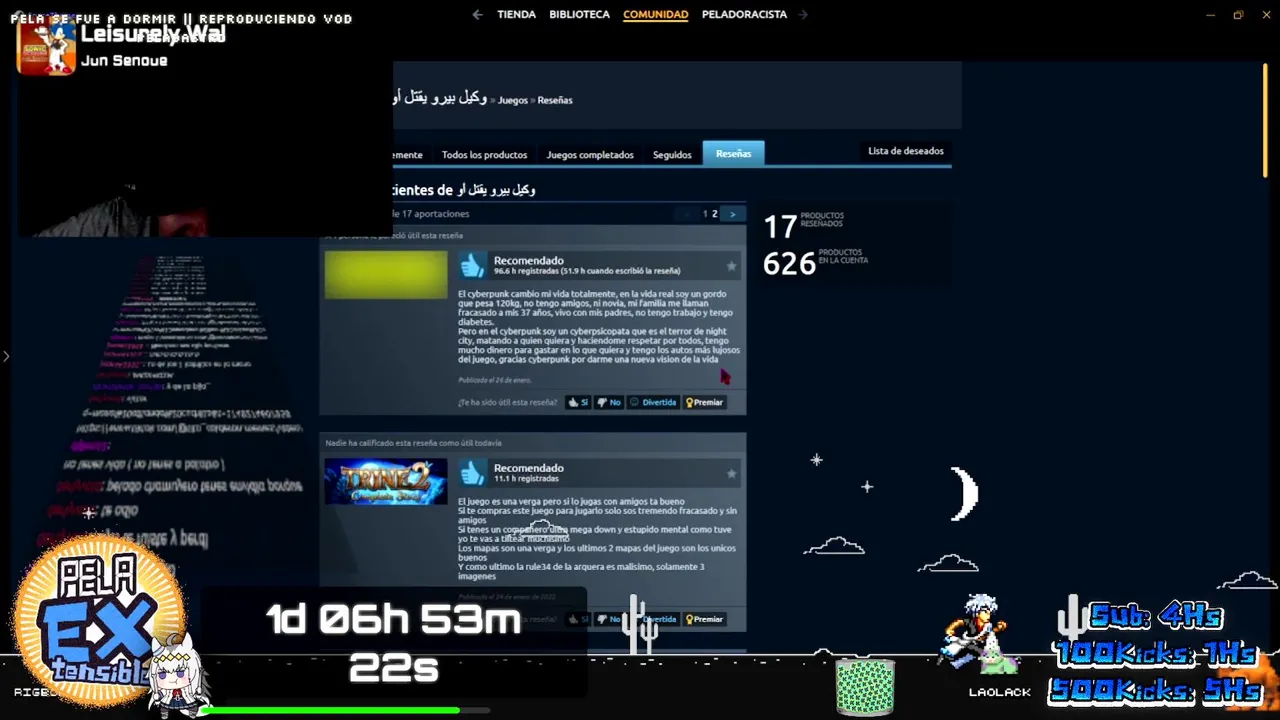Click Premiar on the Cyberpunk review
Viewport: 1280px width, 720px height.
point(704,402)
